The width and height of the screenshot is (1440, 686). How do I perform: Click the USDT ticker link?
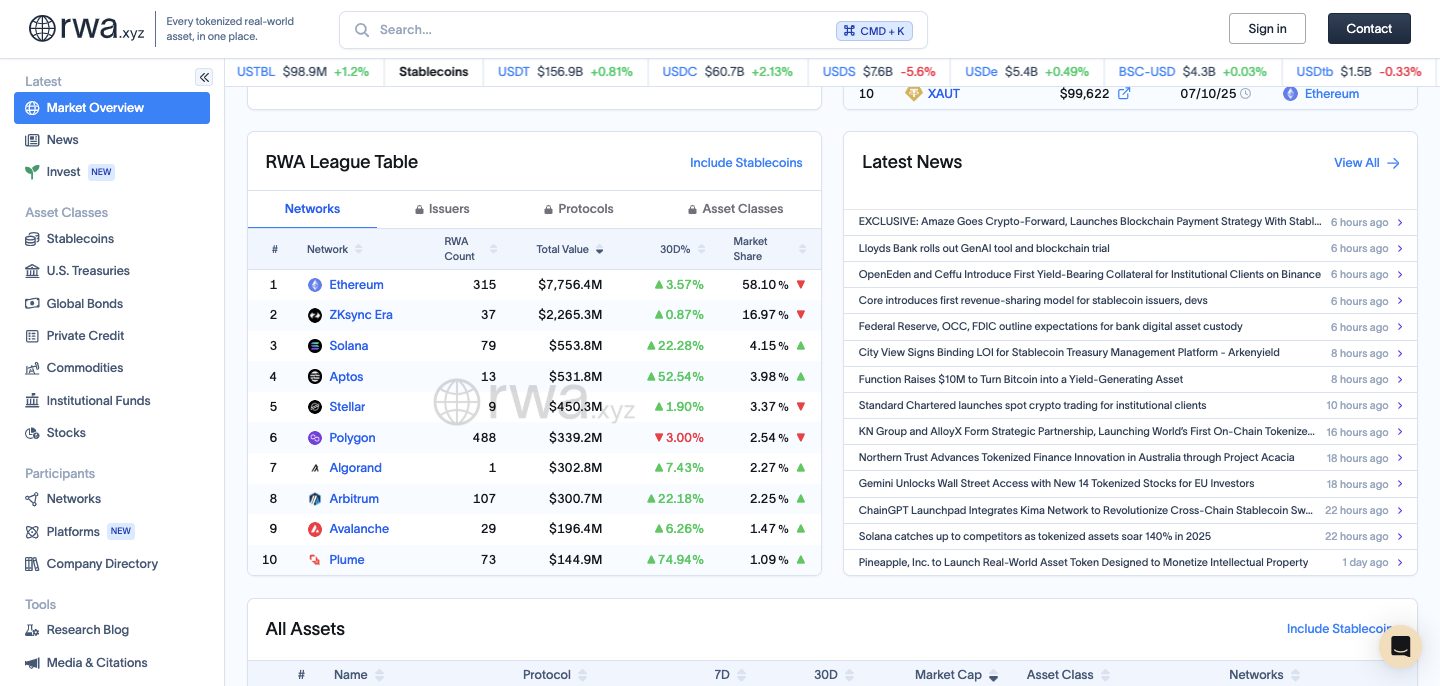[514, 72]
